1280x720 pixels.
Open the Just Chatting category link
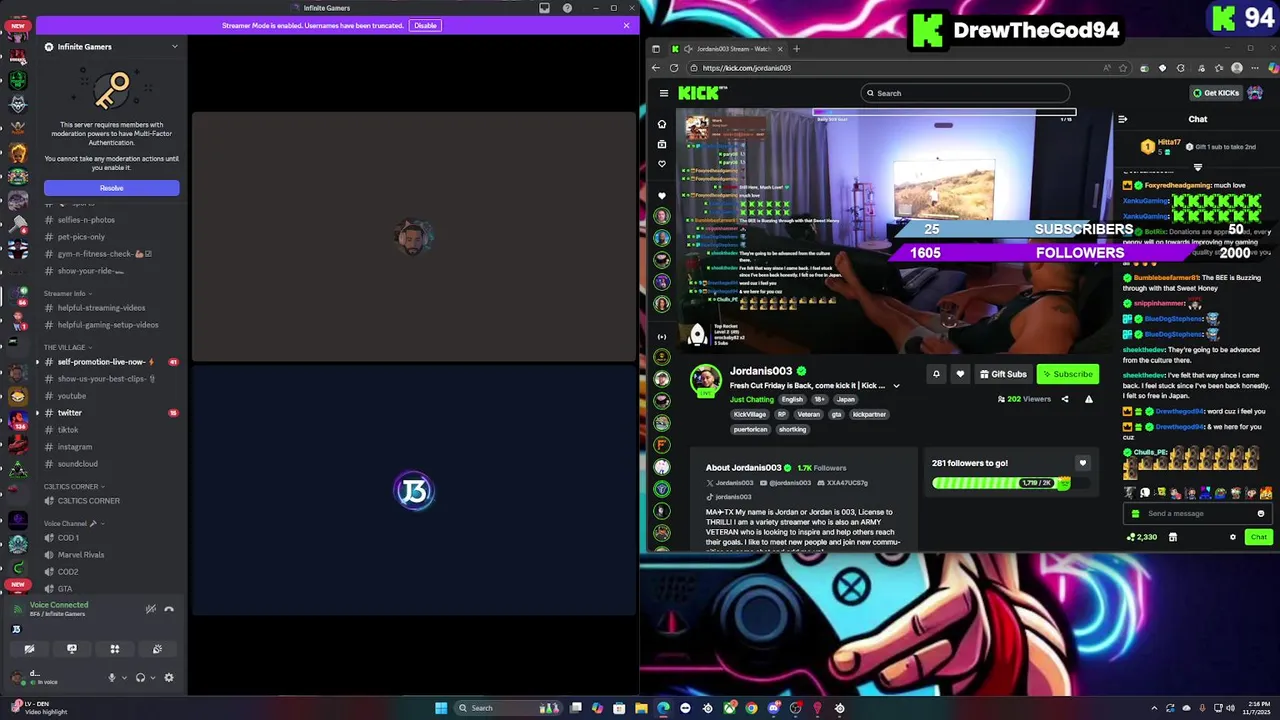[752, 399]
